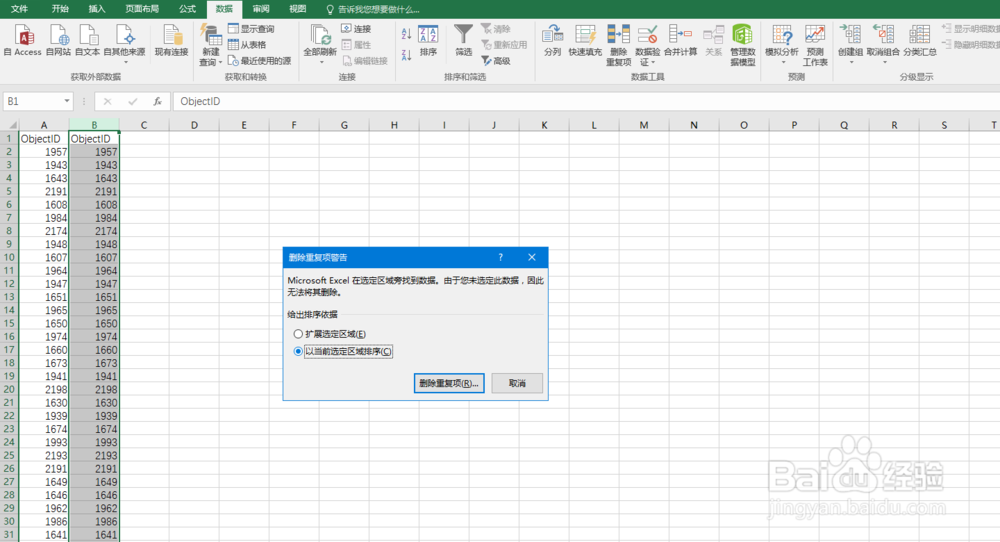The image size is (1000, 542).
Task: Click the 取消 button in dialog
Action: 517,383
